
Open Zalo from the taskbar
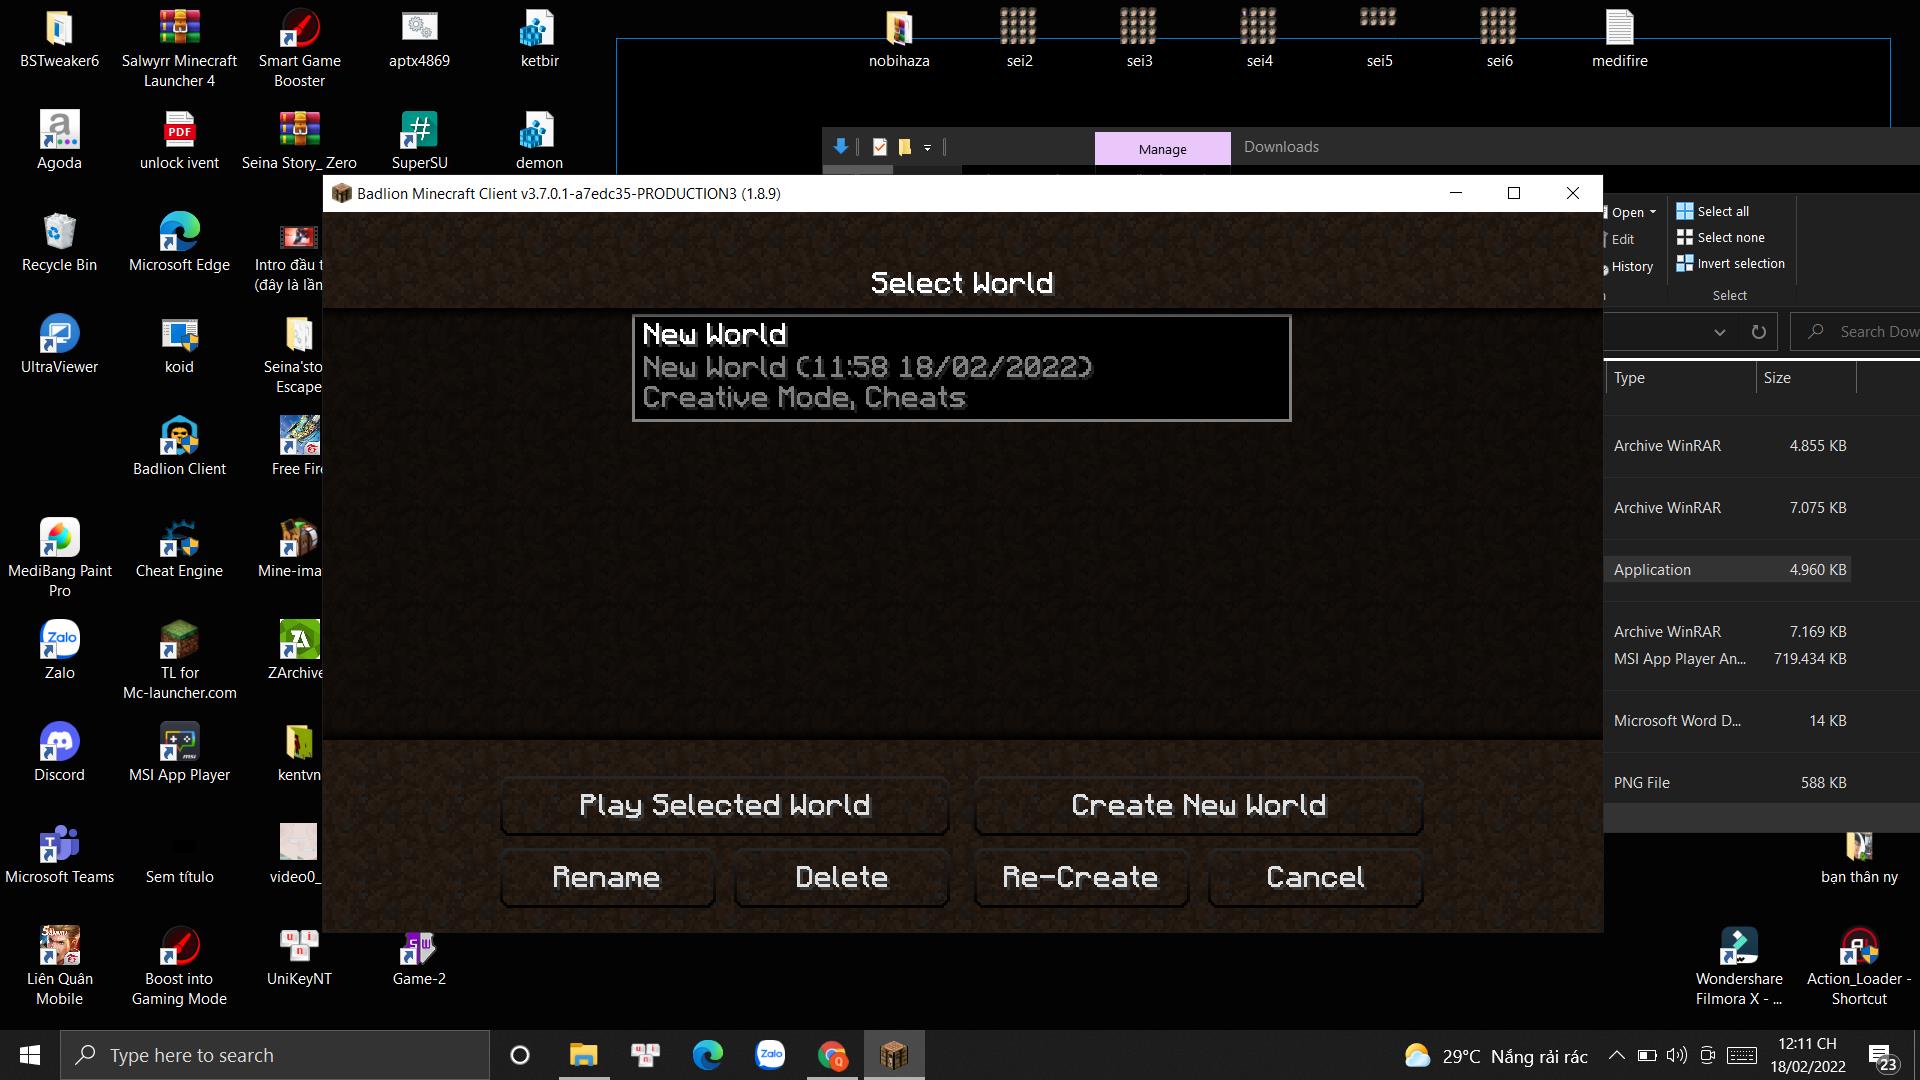pyautogui.click(x=770, y=1055)
